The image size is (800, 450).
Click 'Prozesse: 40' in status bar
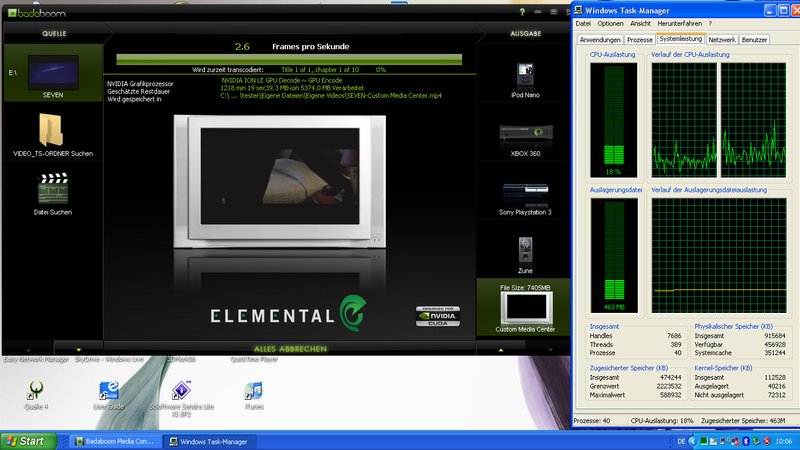(x=592, y=421)
